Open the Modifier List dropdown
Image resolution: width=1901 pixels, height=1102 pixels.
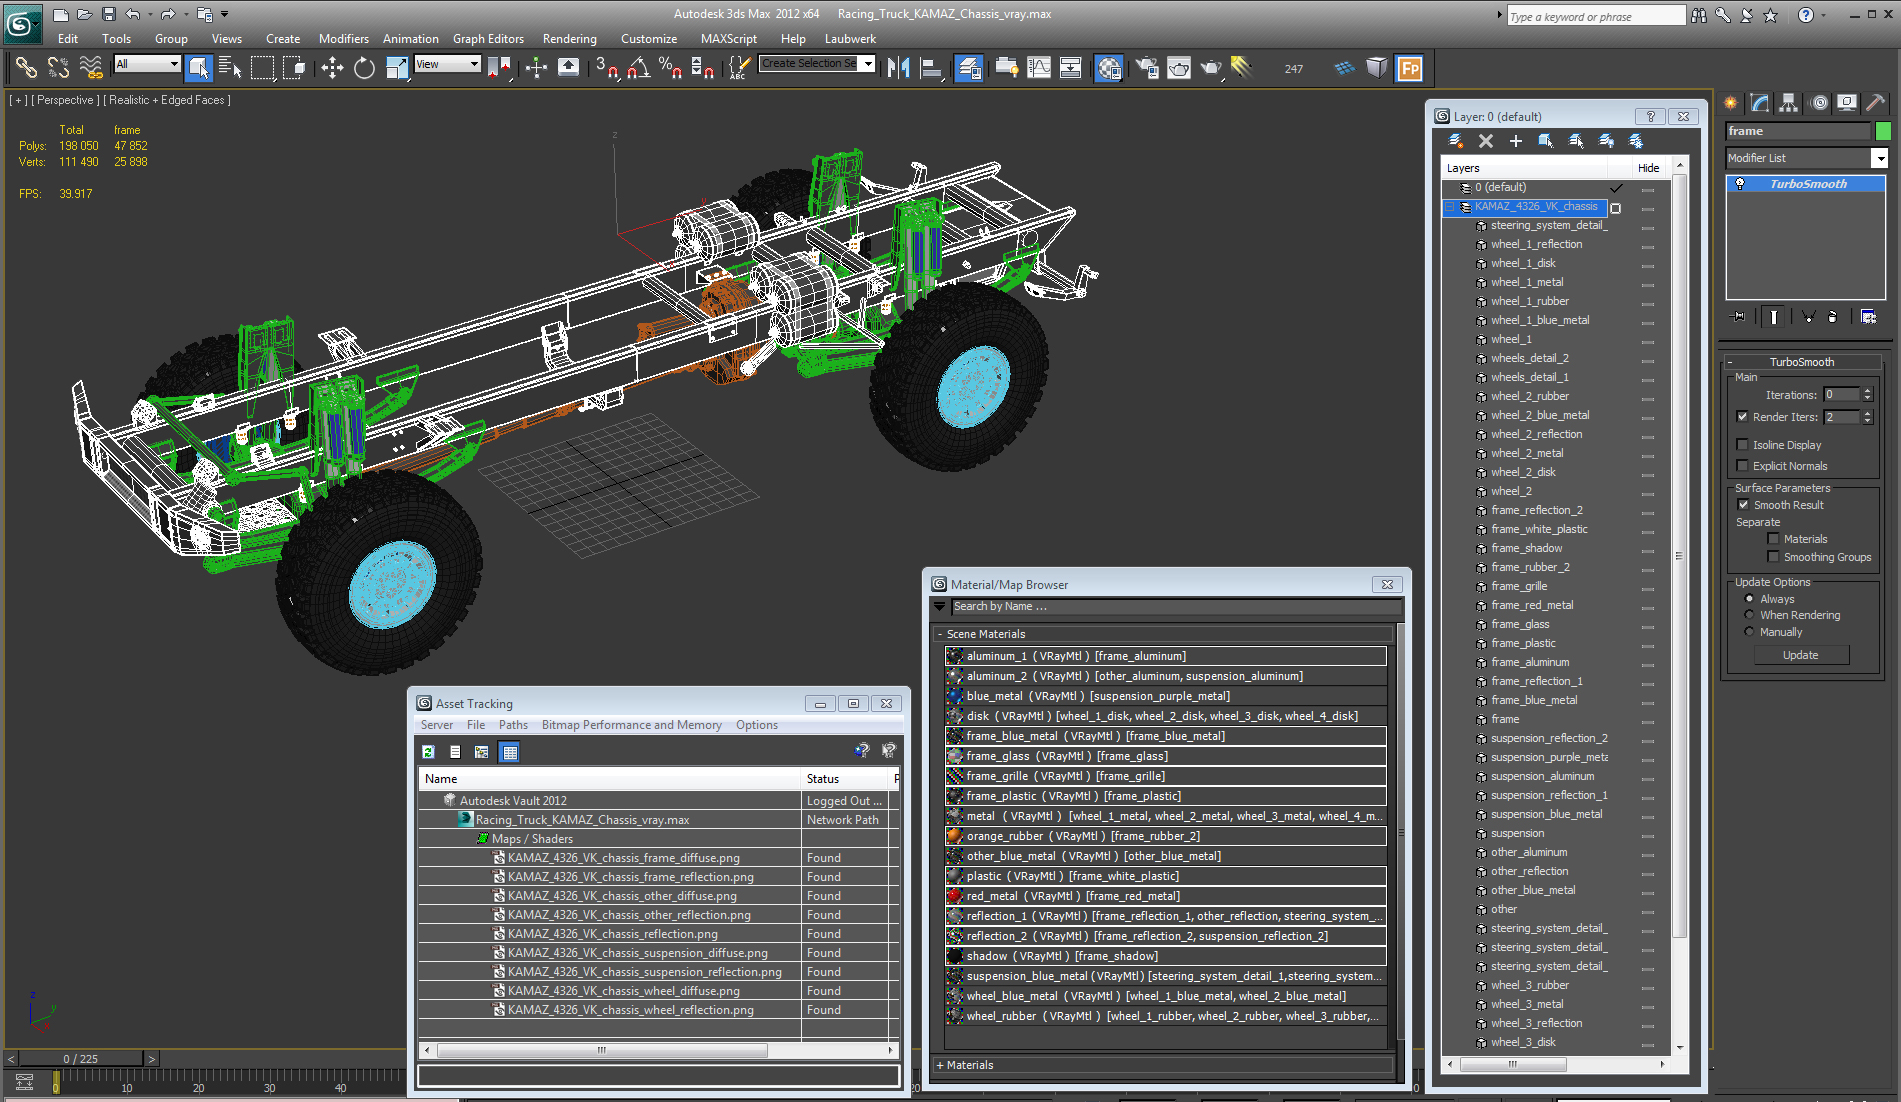tap(1879, 158)
